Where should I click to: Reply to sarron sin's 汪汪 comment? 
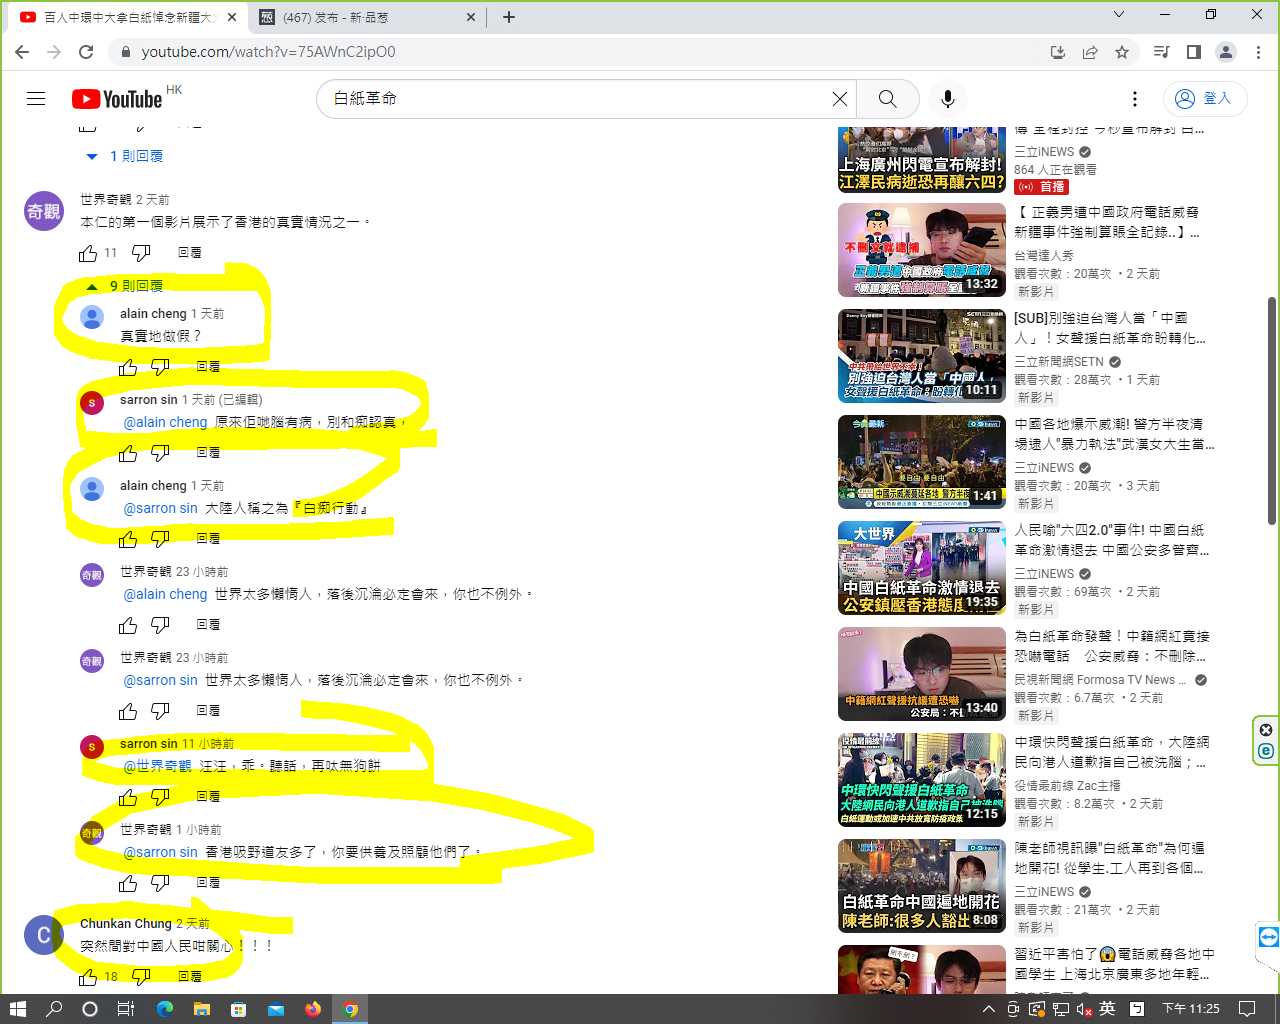pyautogui.click(x=208, y=797)
